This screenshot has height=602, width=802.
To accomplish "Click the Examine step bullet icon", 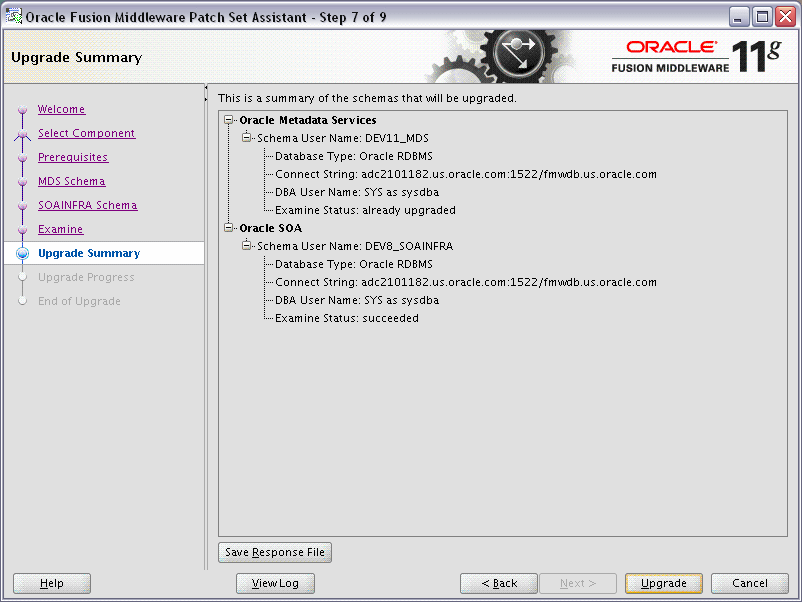I will pyautogui.click(x=23, y=230).
